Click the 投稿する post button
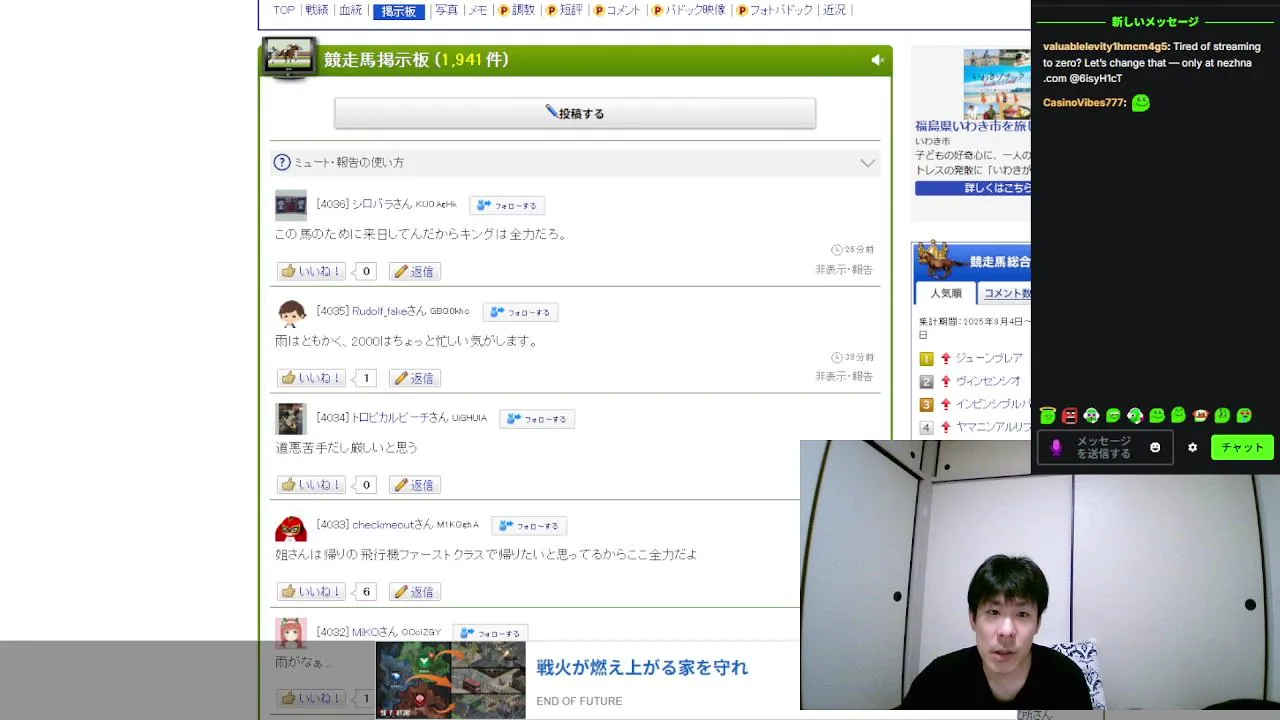The image size is (1280, 720). click(575, 113)
